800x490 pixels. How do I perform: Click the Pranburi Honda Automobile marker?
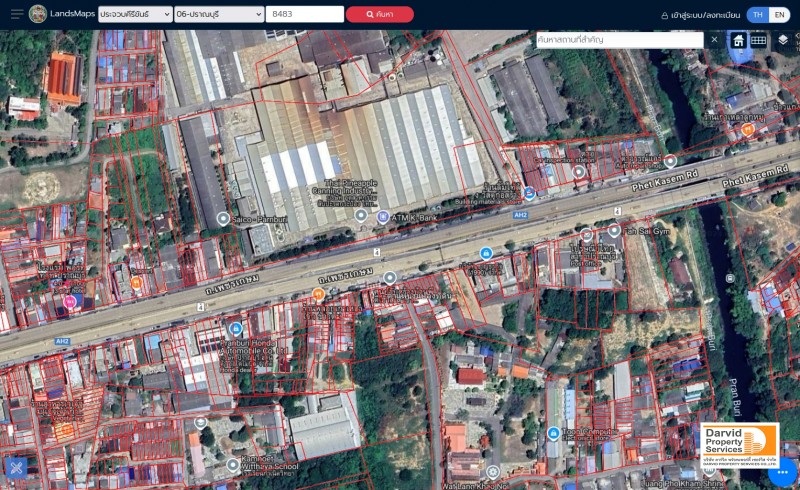[236, 328]
